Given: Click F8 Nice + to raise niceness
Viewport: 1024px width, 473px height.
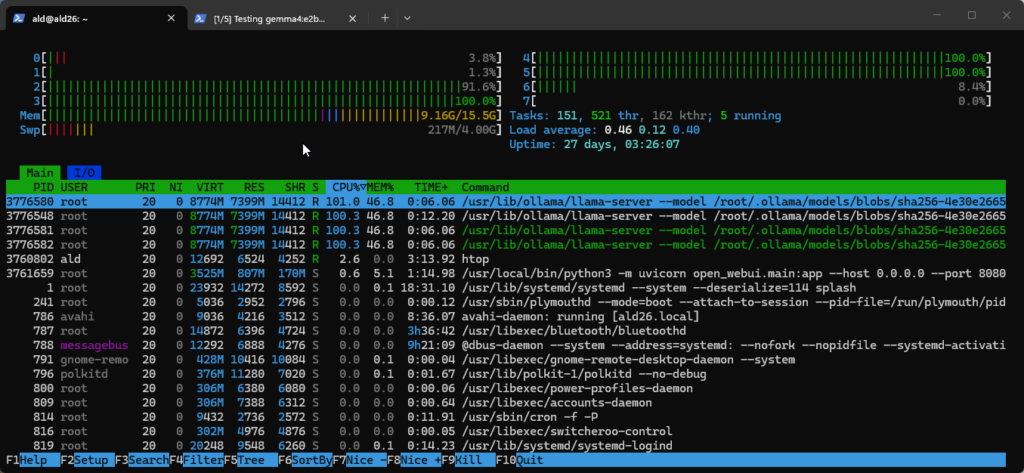Looking at the screenshot, I should click(x=414, y=460).
